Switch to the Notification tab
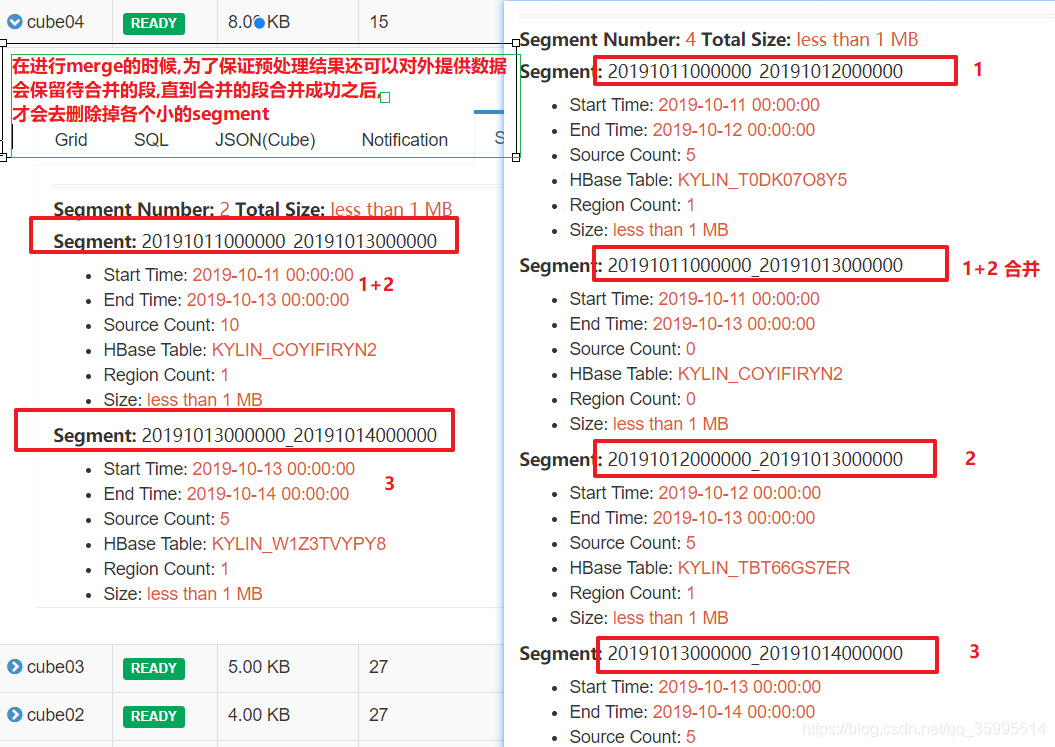 [404, 140]
